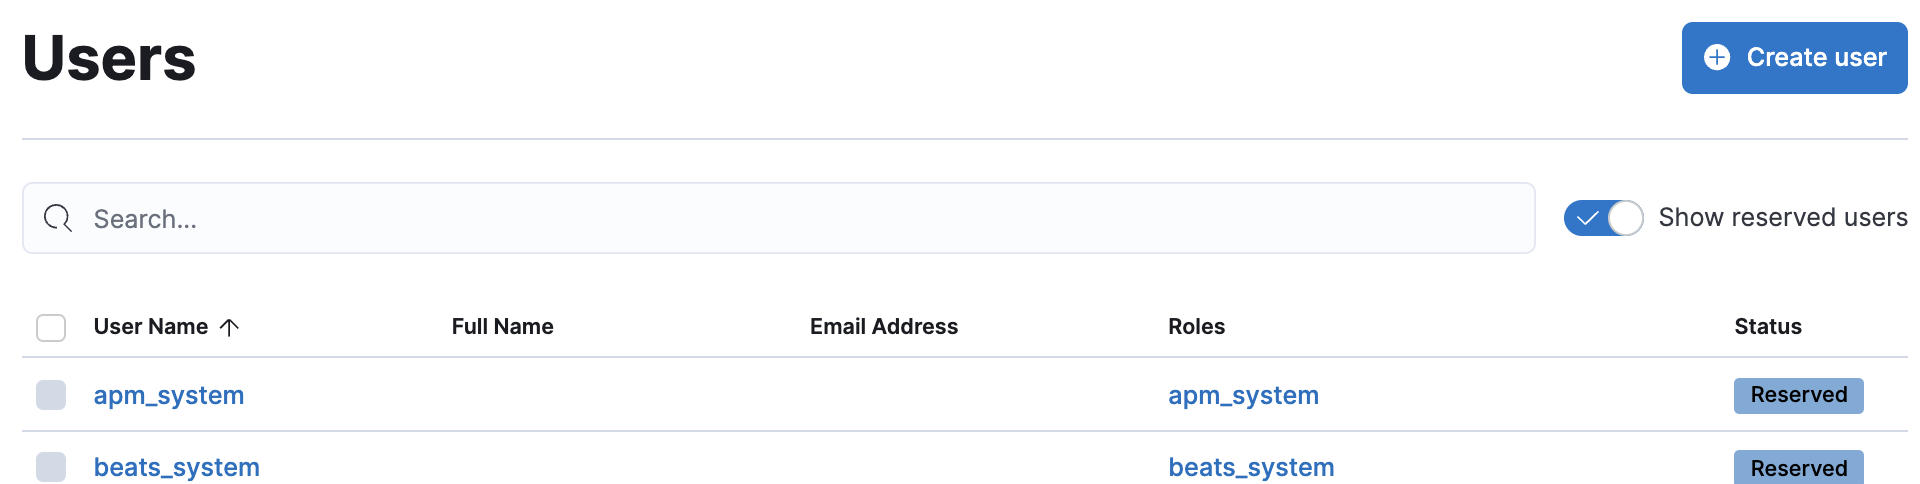The image size is (1920, 484).
Task: Click the Roles column header
Action: [x=1196, y=327]
